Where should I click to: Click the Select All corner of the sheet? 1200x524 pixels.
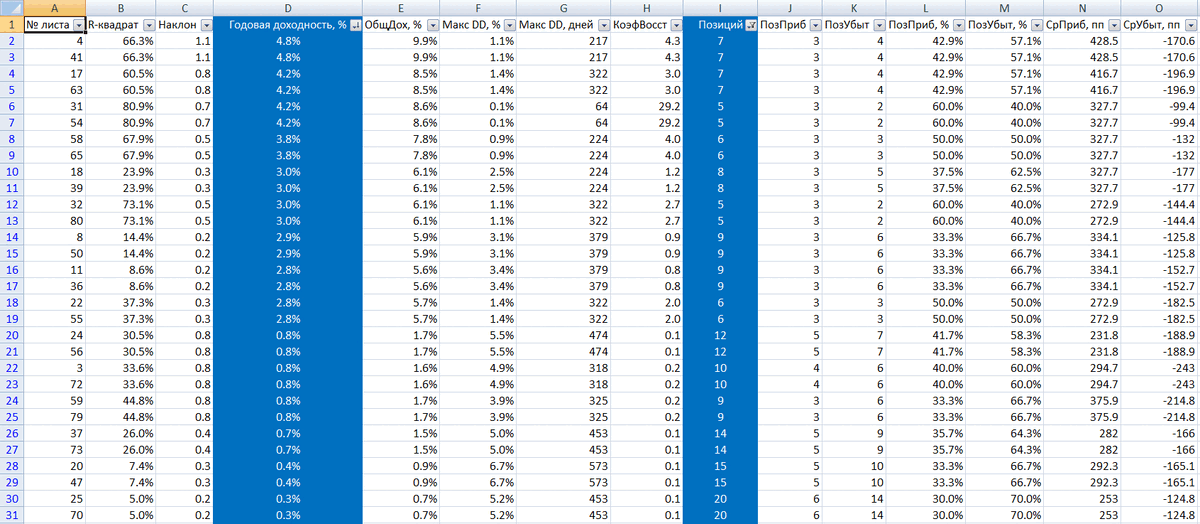pos(10,7)
